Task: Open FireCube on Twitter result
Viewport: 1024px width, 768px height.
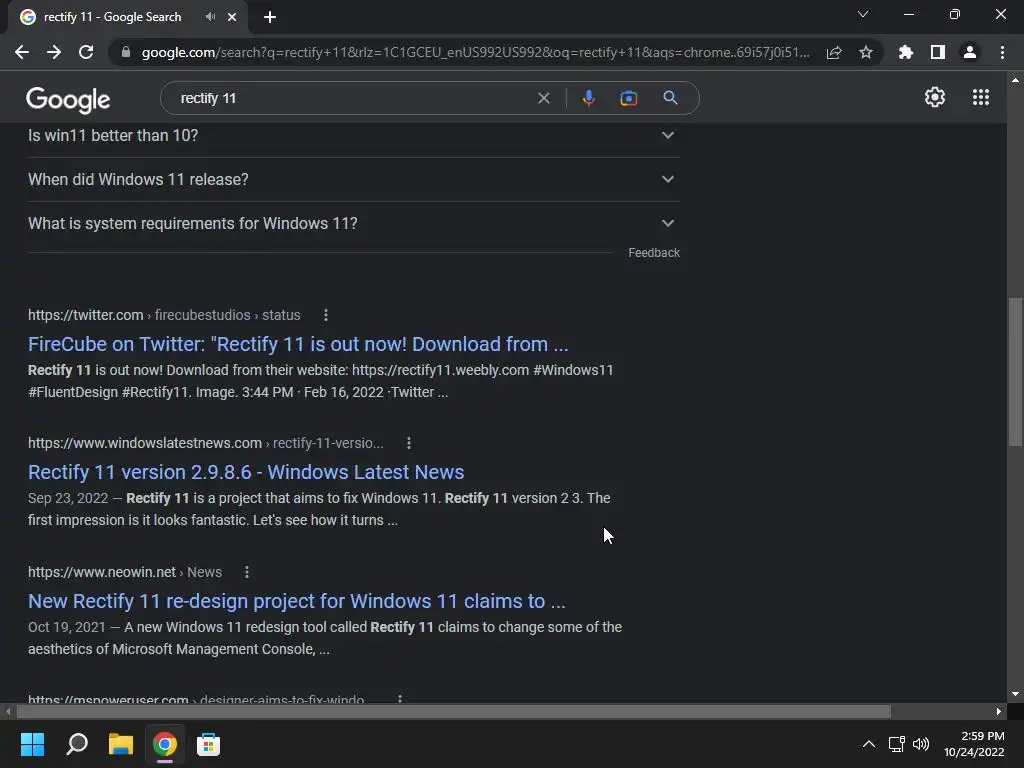Action: 298,344
